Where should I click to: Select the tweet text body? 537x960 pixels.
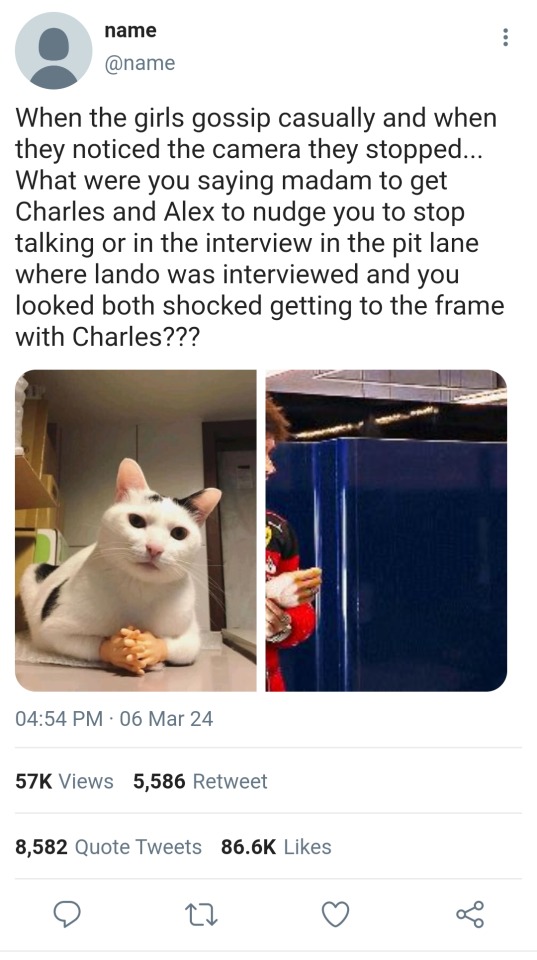(260, 227)
